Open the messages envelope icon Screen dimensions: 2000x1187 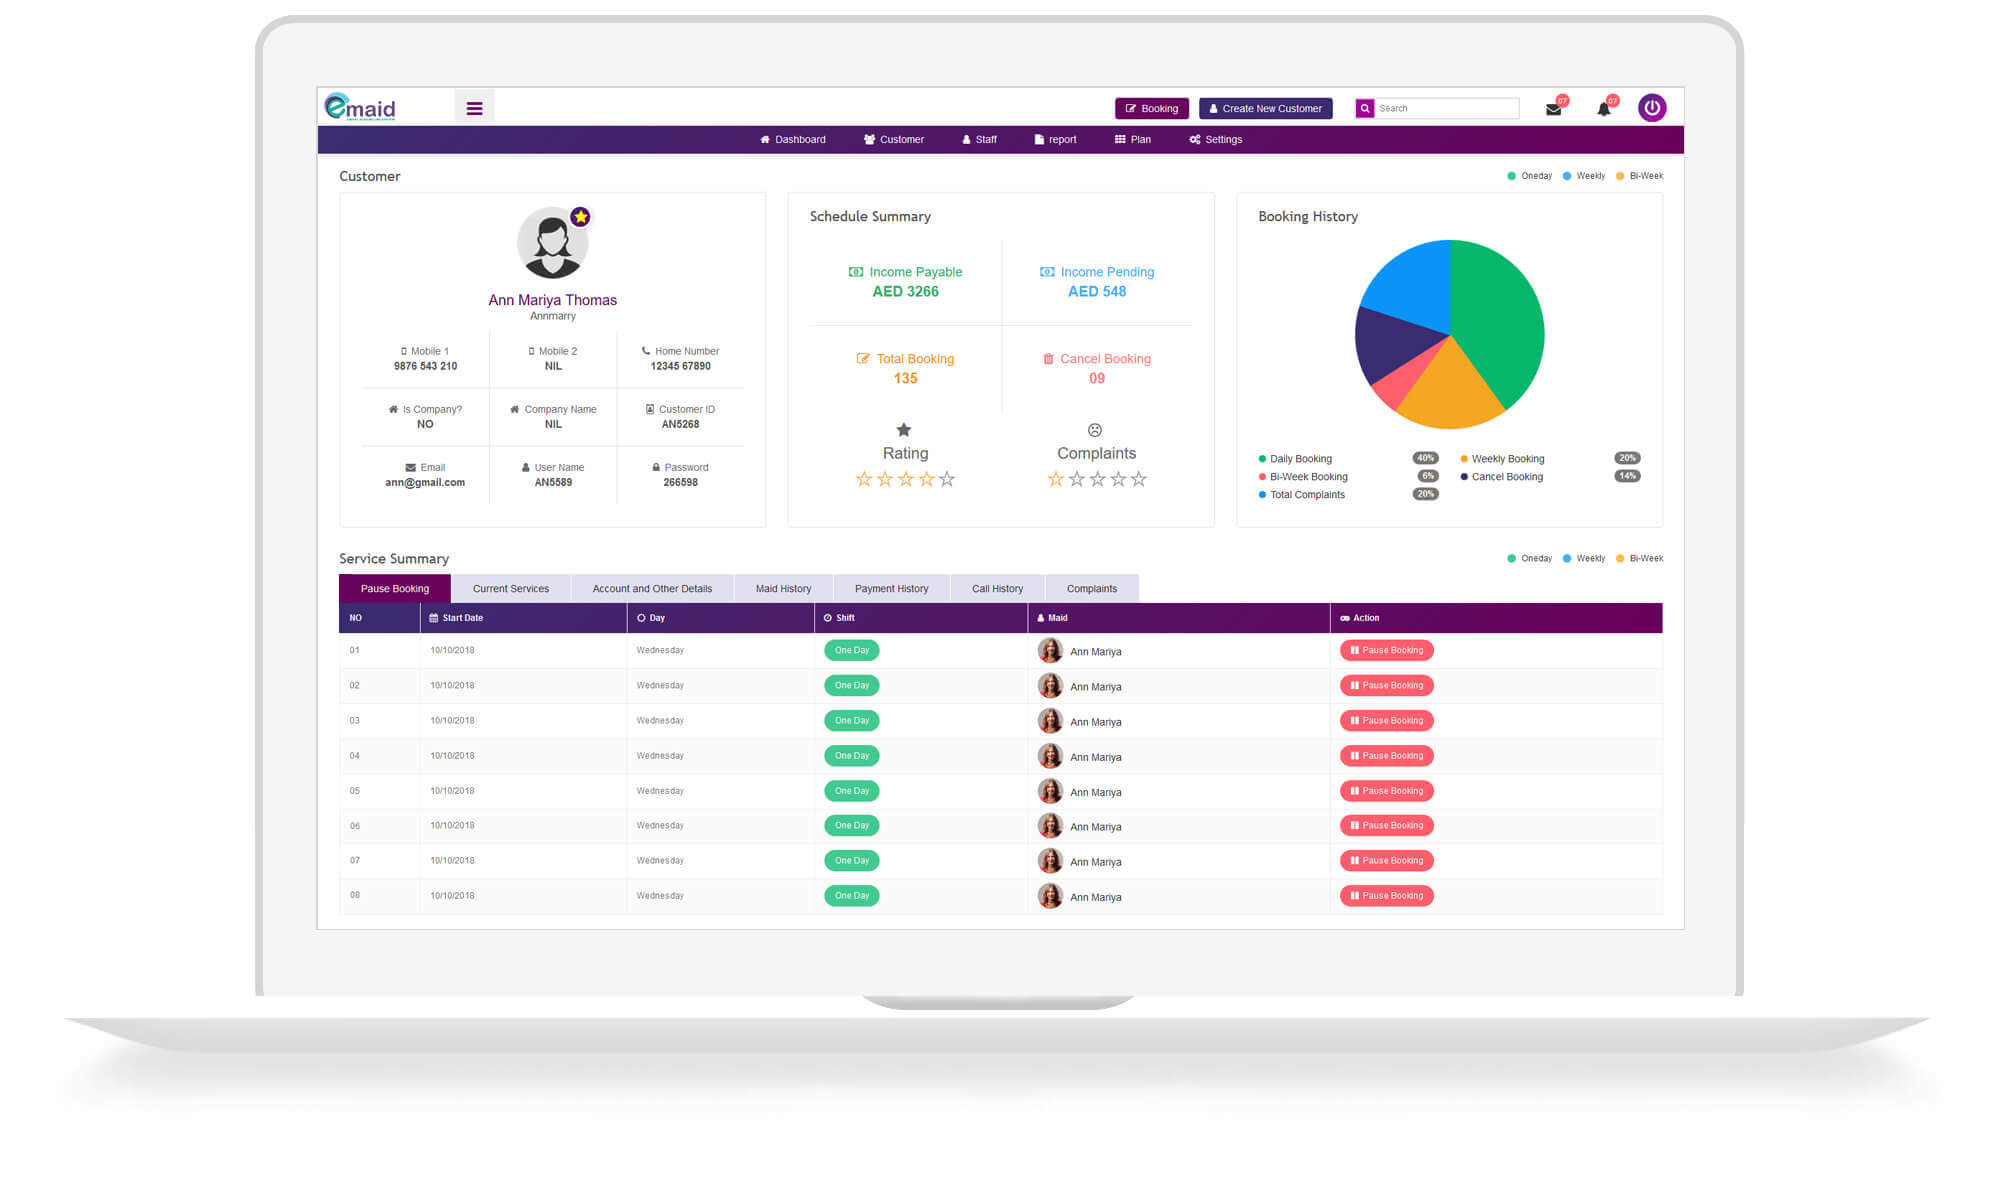pos(1553,108)
